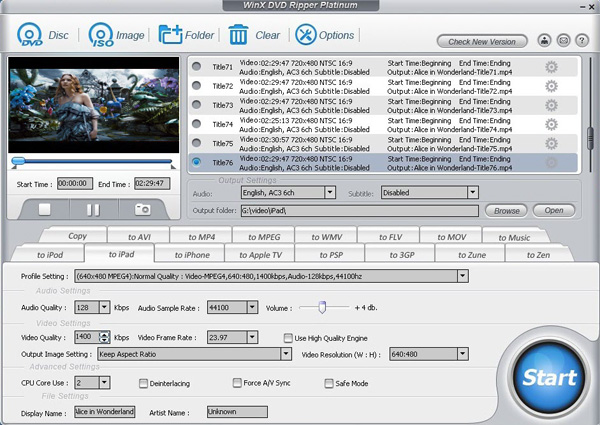Enable Use High Quality Engine checkbox
The width and height of the screenshot is (600, 425).
click(x=288, y=338)
